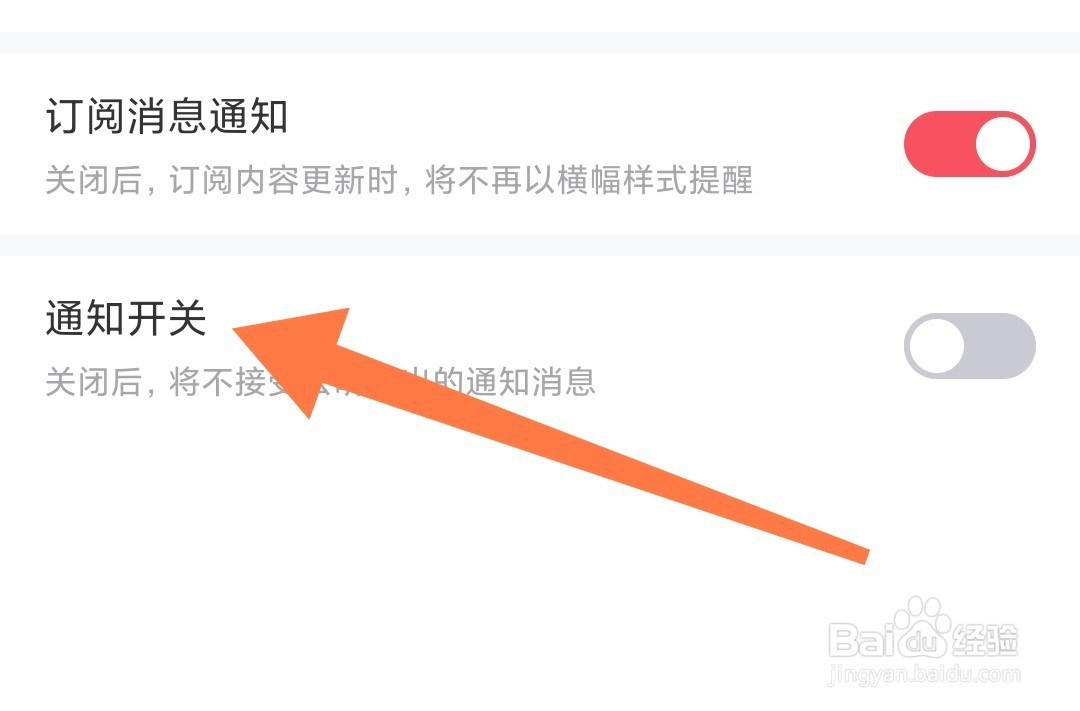Image resolution: width=1080 pixels, height=711 pixels.
Task: Tap the red track of the subscription toggle
Action: (939, 144)
